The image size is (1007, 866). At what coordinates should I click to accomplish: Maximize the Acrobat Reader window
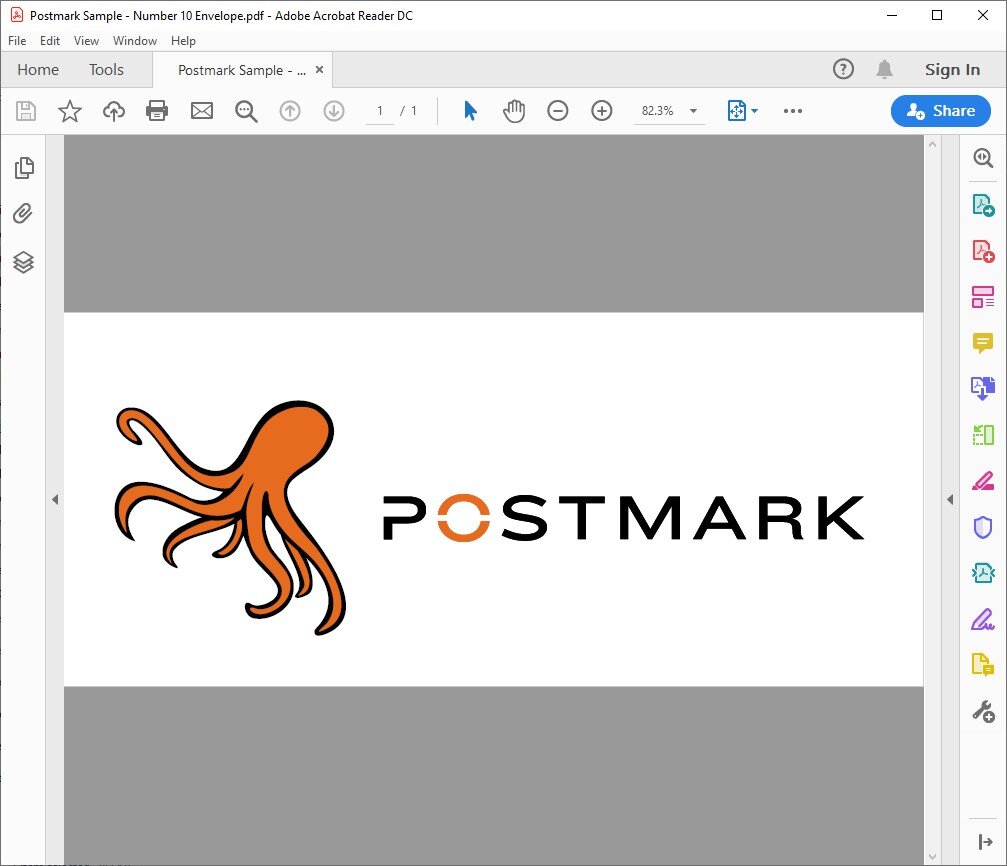pyautogui.click(x=937, y=15)
